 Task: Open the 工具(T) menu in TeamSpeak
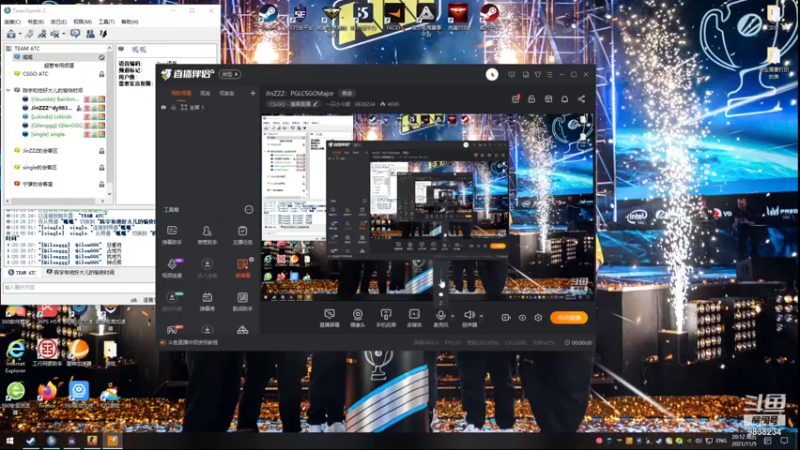[x=106, y=22]
